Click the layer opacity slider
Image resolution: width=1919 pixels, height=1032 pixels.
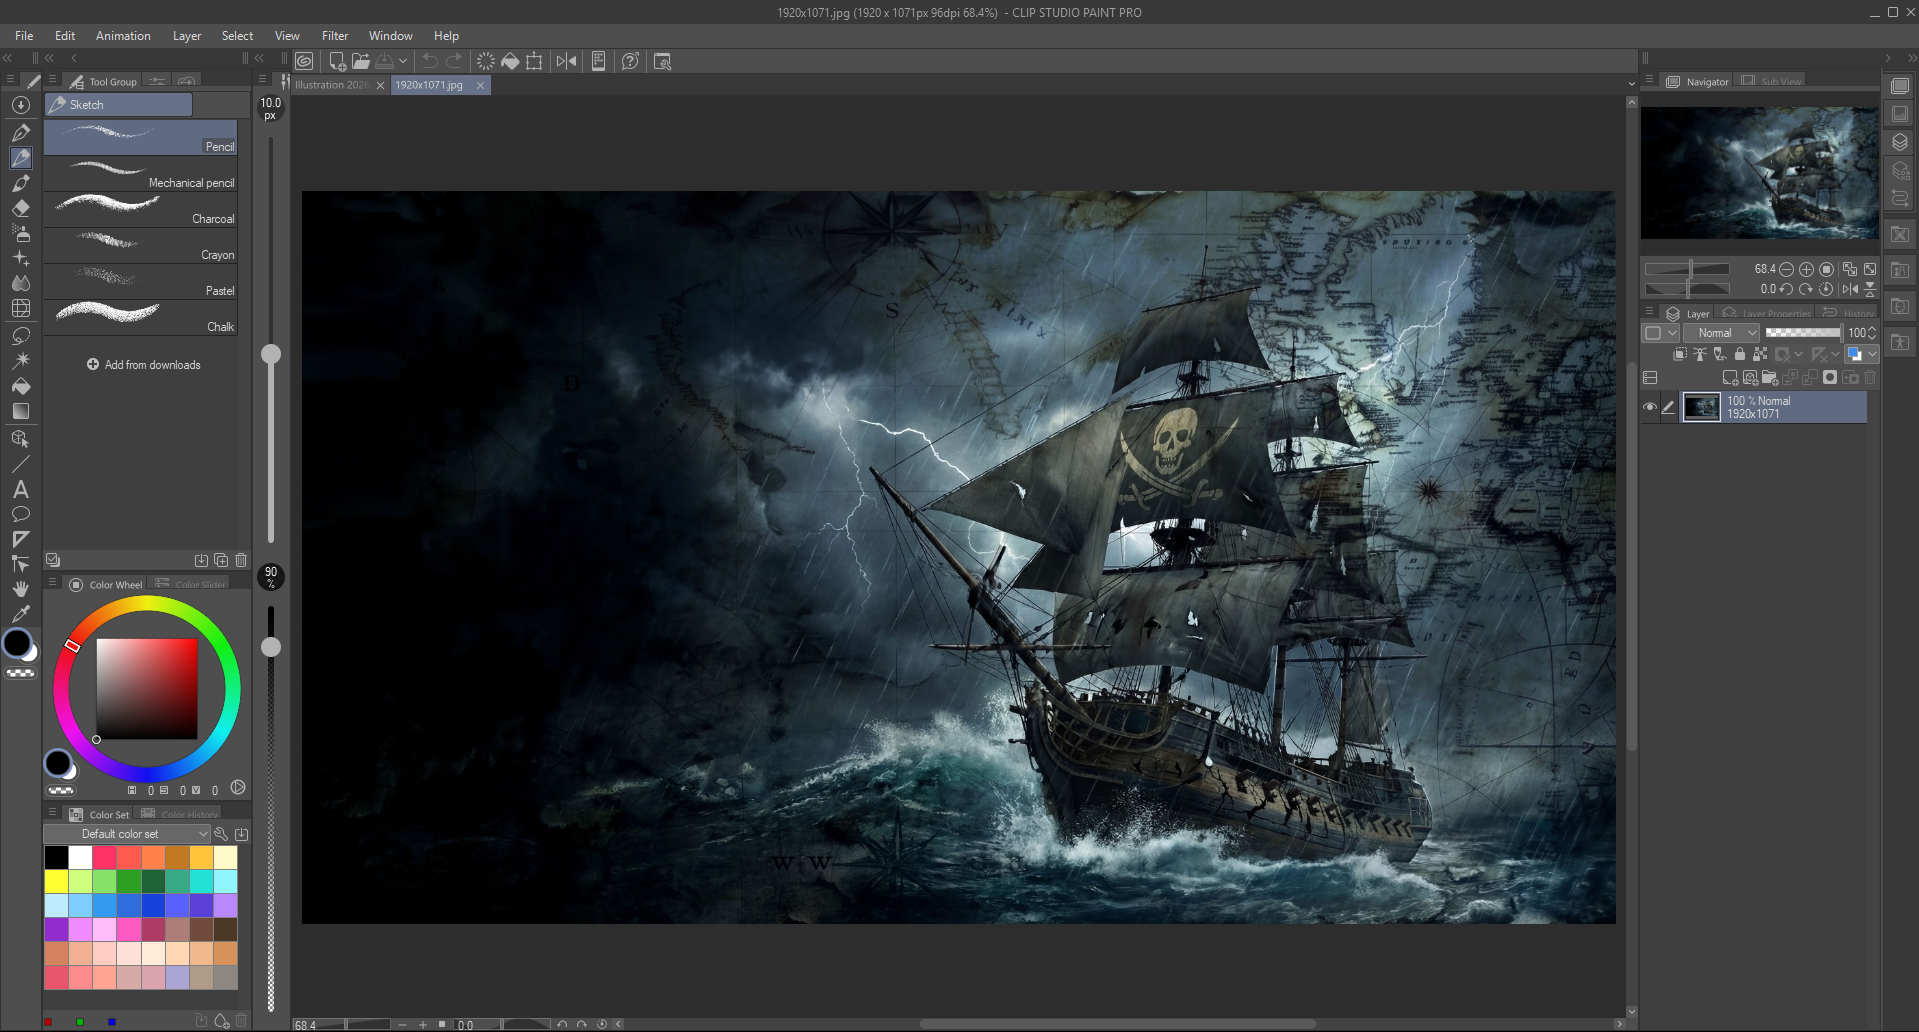tap(1803, 333)
